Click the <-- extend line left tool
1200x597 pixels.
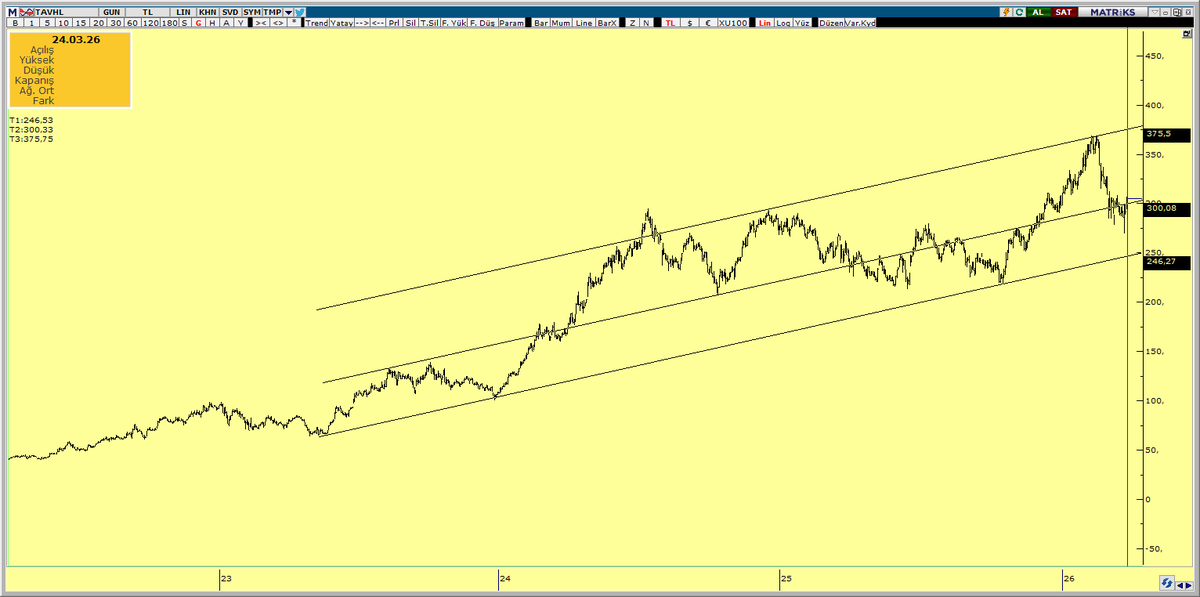click(378, 22)
